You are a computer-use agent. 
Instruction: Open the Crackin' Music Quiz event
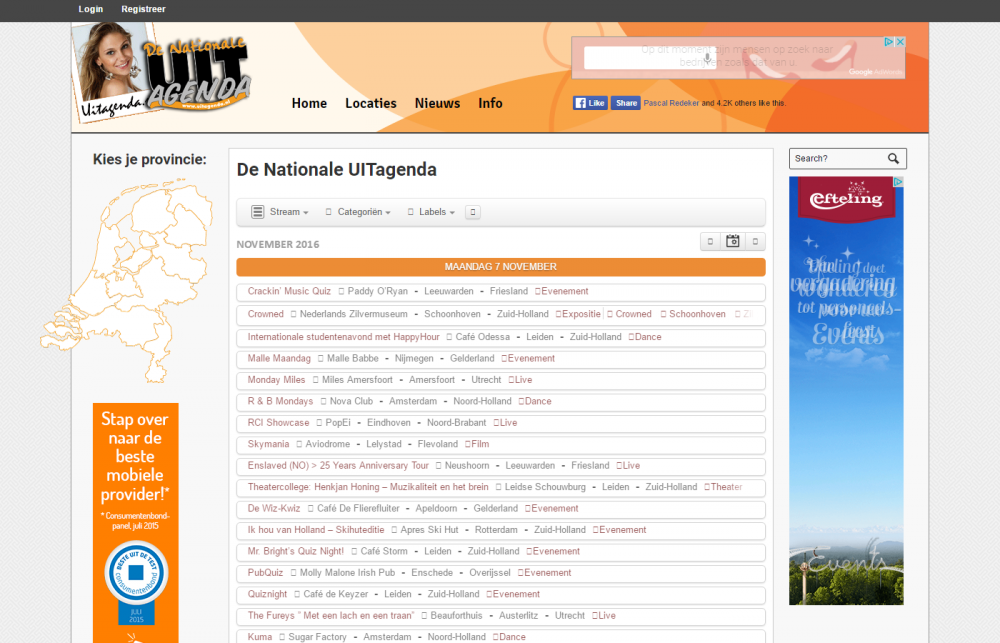click(289, 291)
